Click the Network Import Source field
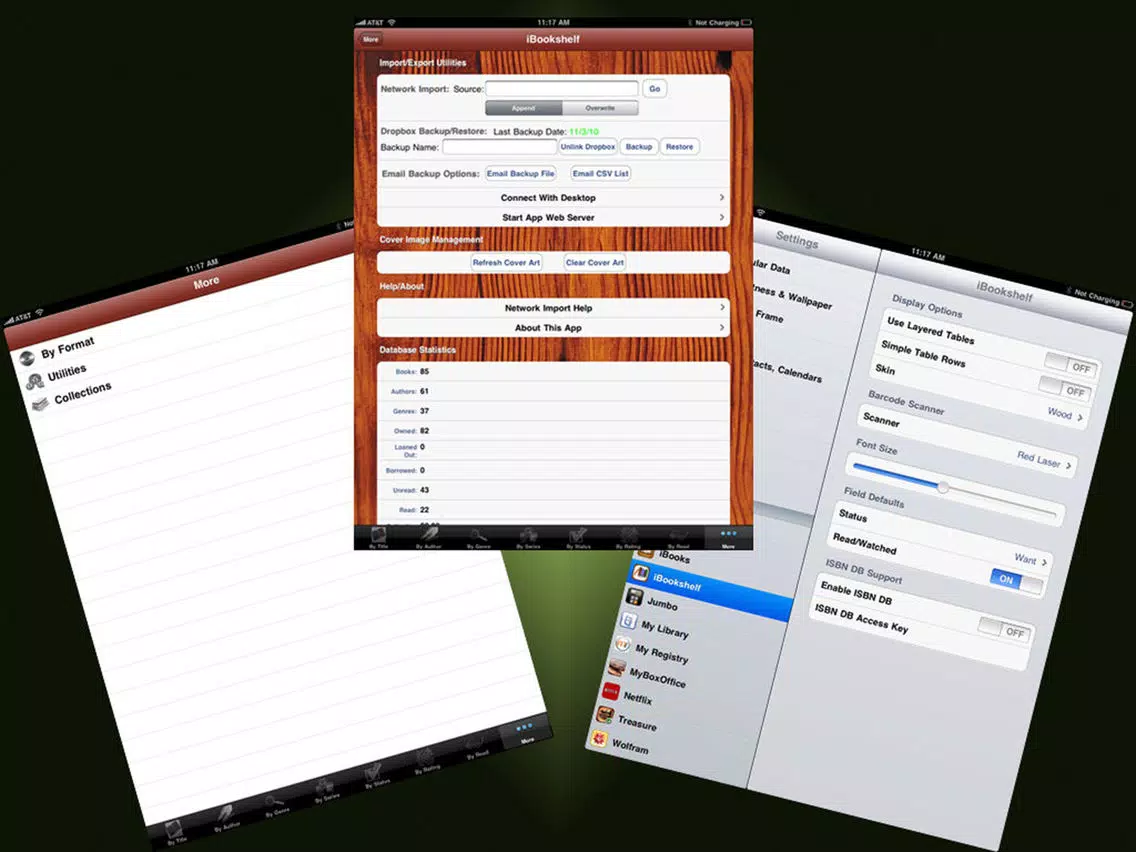 pos(562,88)
